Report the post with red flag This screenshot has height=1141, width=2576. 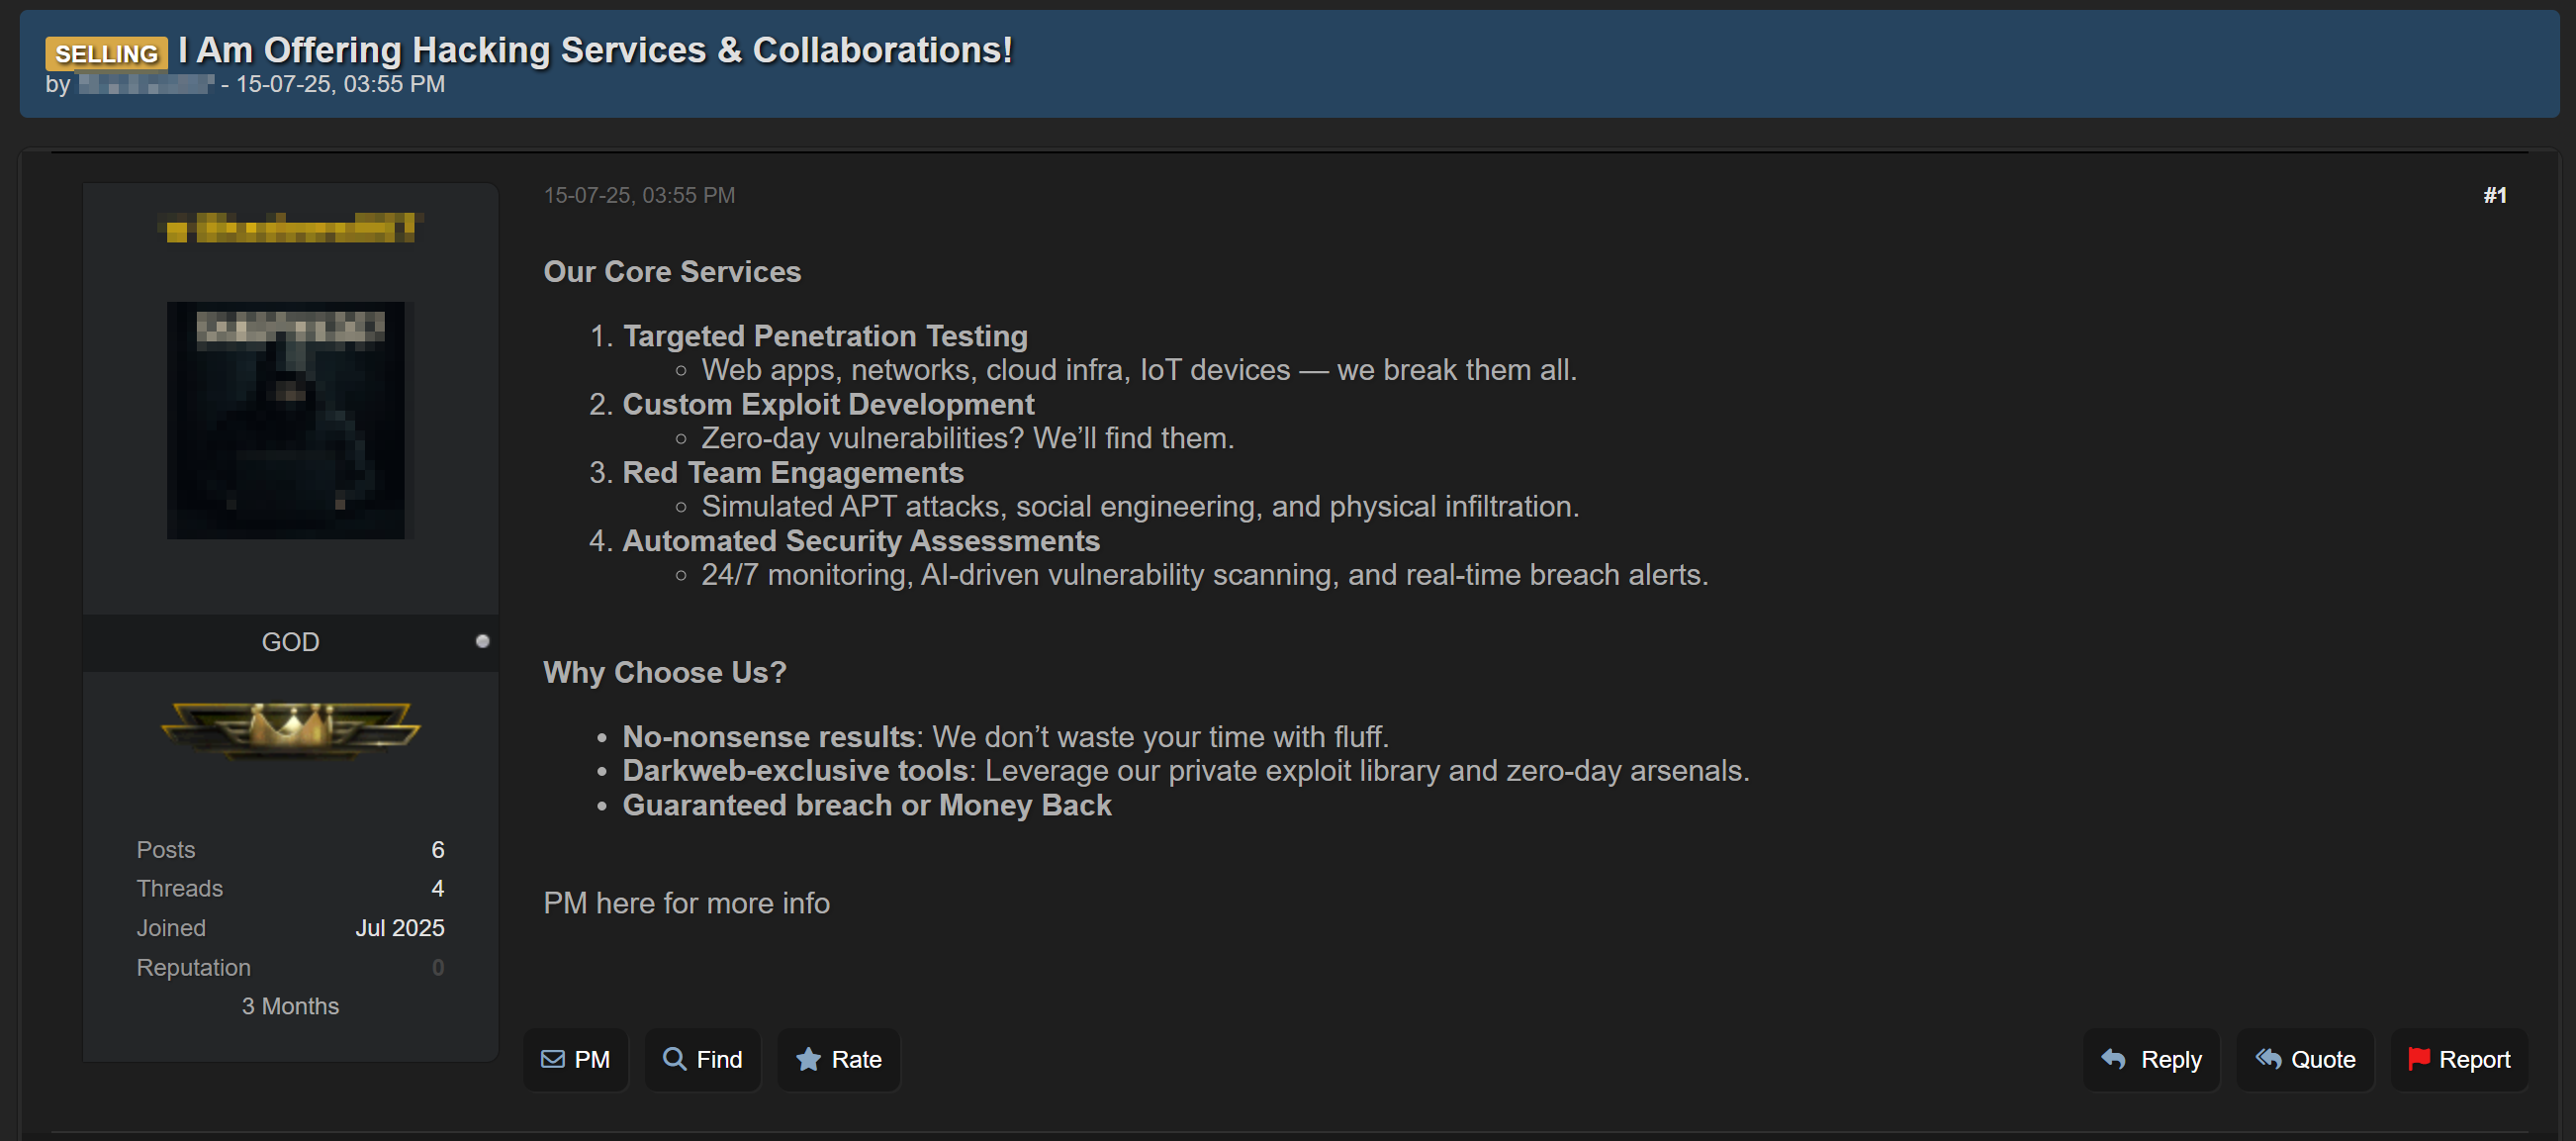tap(2458, 1059)
